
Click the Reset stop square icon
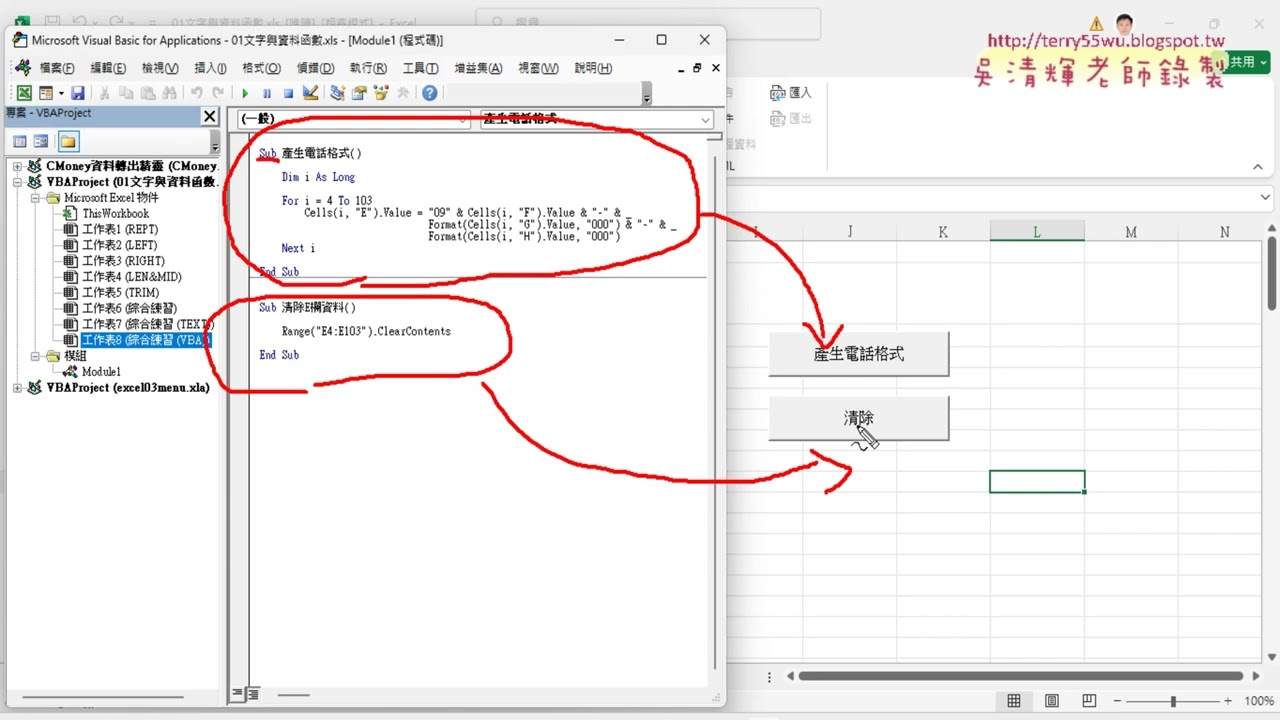288,93
